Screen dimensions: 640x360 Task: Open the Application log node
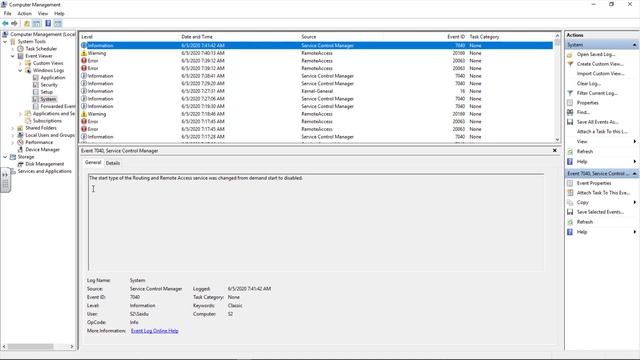[53, 78]
